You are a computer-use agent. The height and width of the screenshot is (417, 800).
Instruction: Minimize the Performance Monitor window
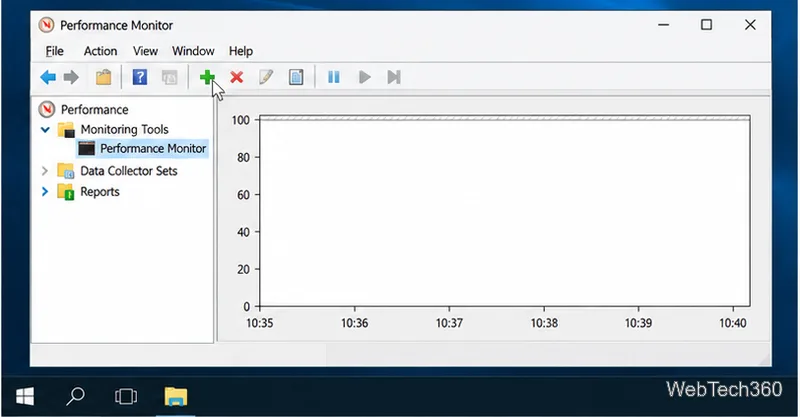pos(663,25)
